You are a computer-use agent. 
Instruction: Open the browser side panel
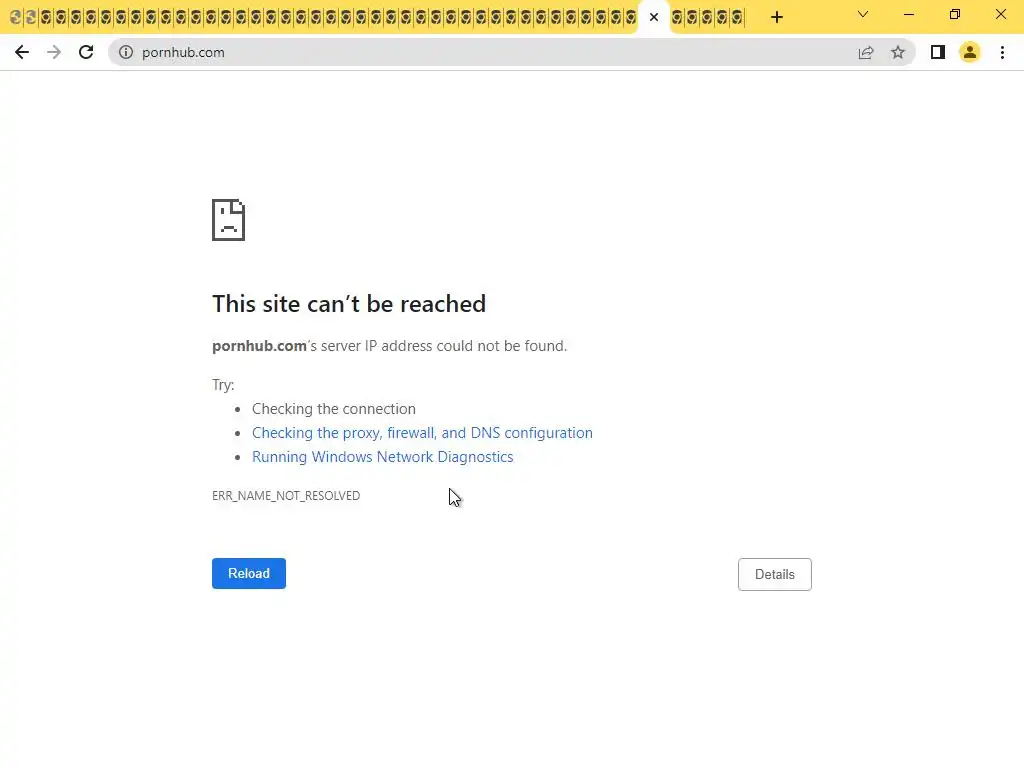pos(938,52)
